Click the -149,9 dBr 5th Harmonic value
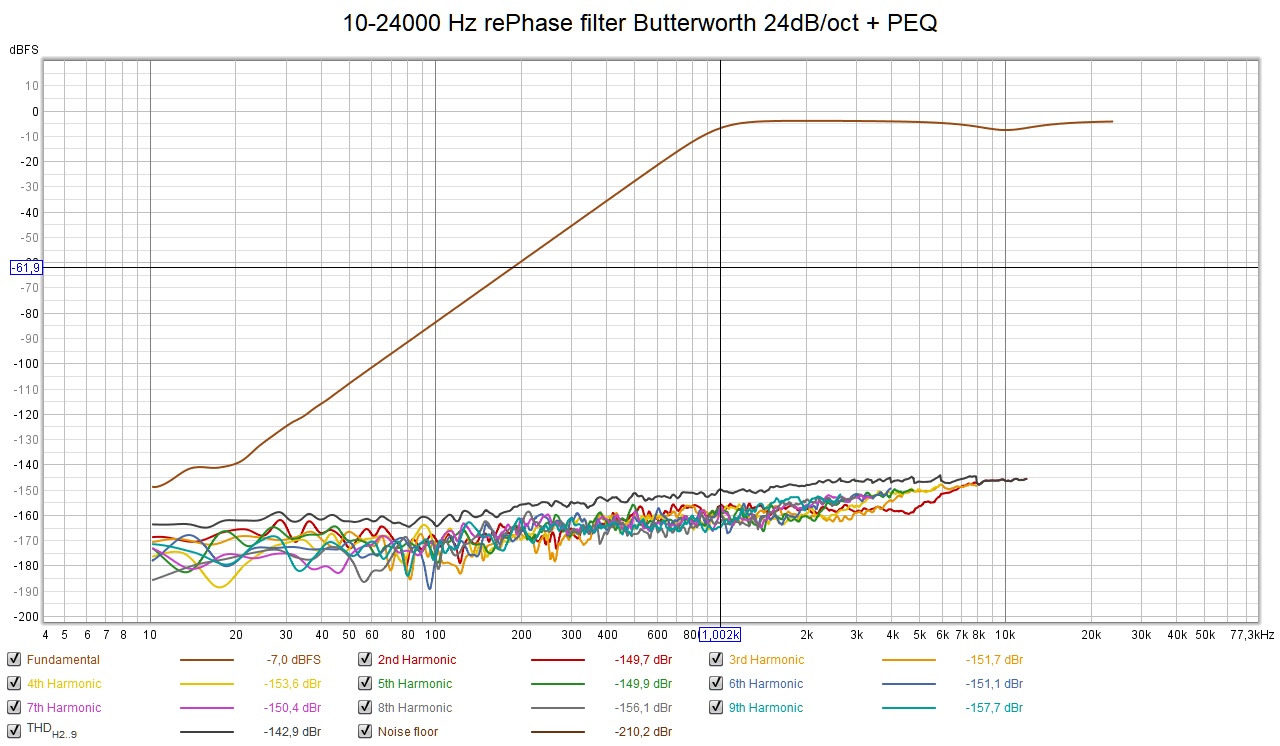The height and width of the screenshot is (746, 1280). 643,684
